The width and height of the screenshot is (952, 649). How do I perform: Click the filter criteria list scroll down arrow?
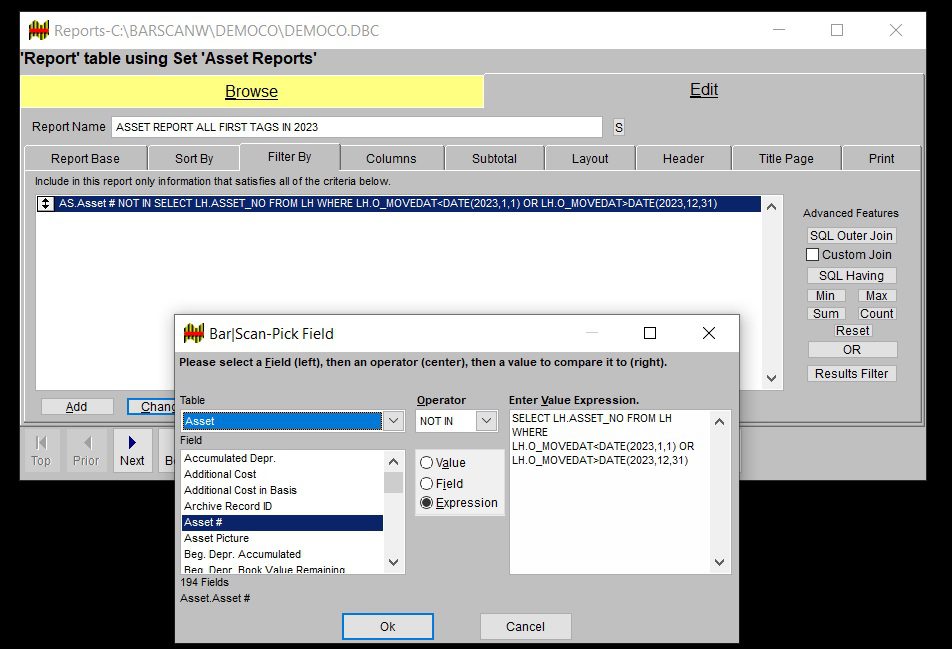click(771, 378)
